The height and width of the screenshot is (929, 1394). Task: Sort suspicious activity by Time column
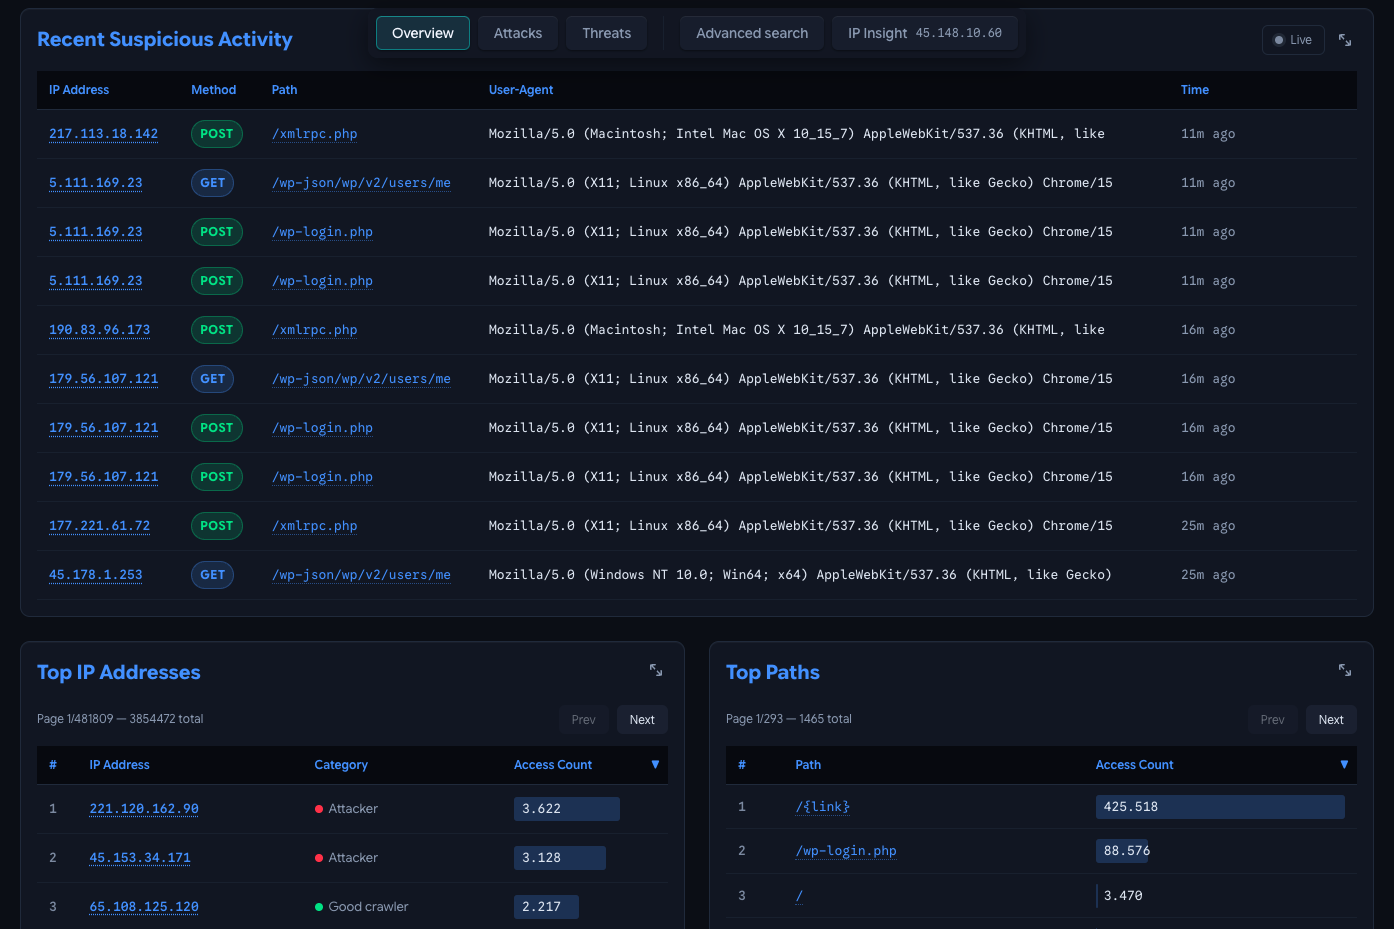coord(1195,90)
